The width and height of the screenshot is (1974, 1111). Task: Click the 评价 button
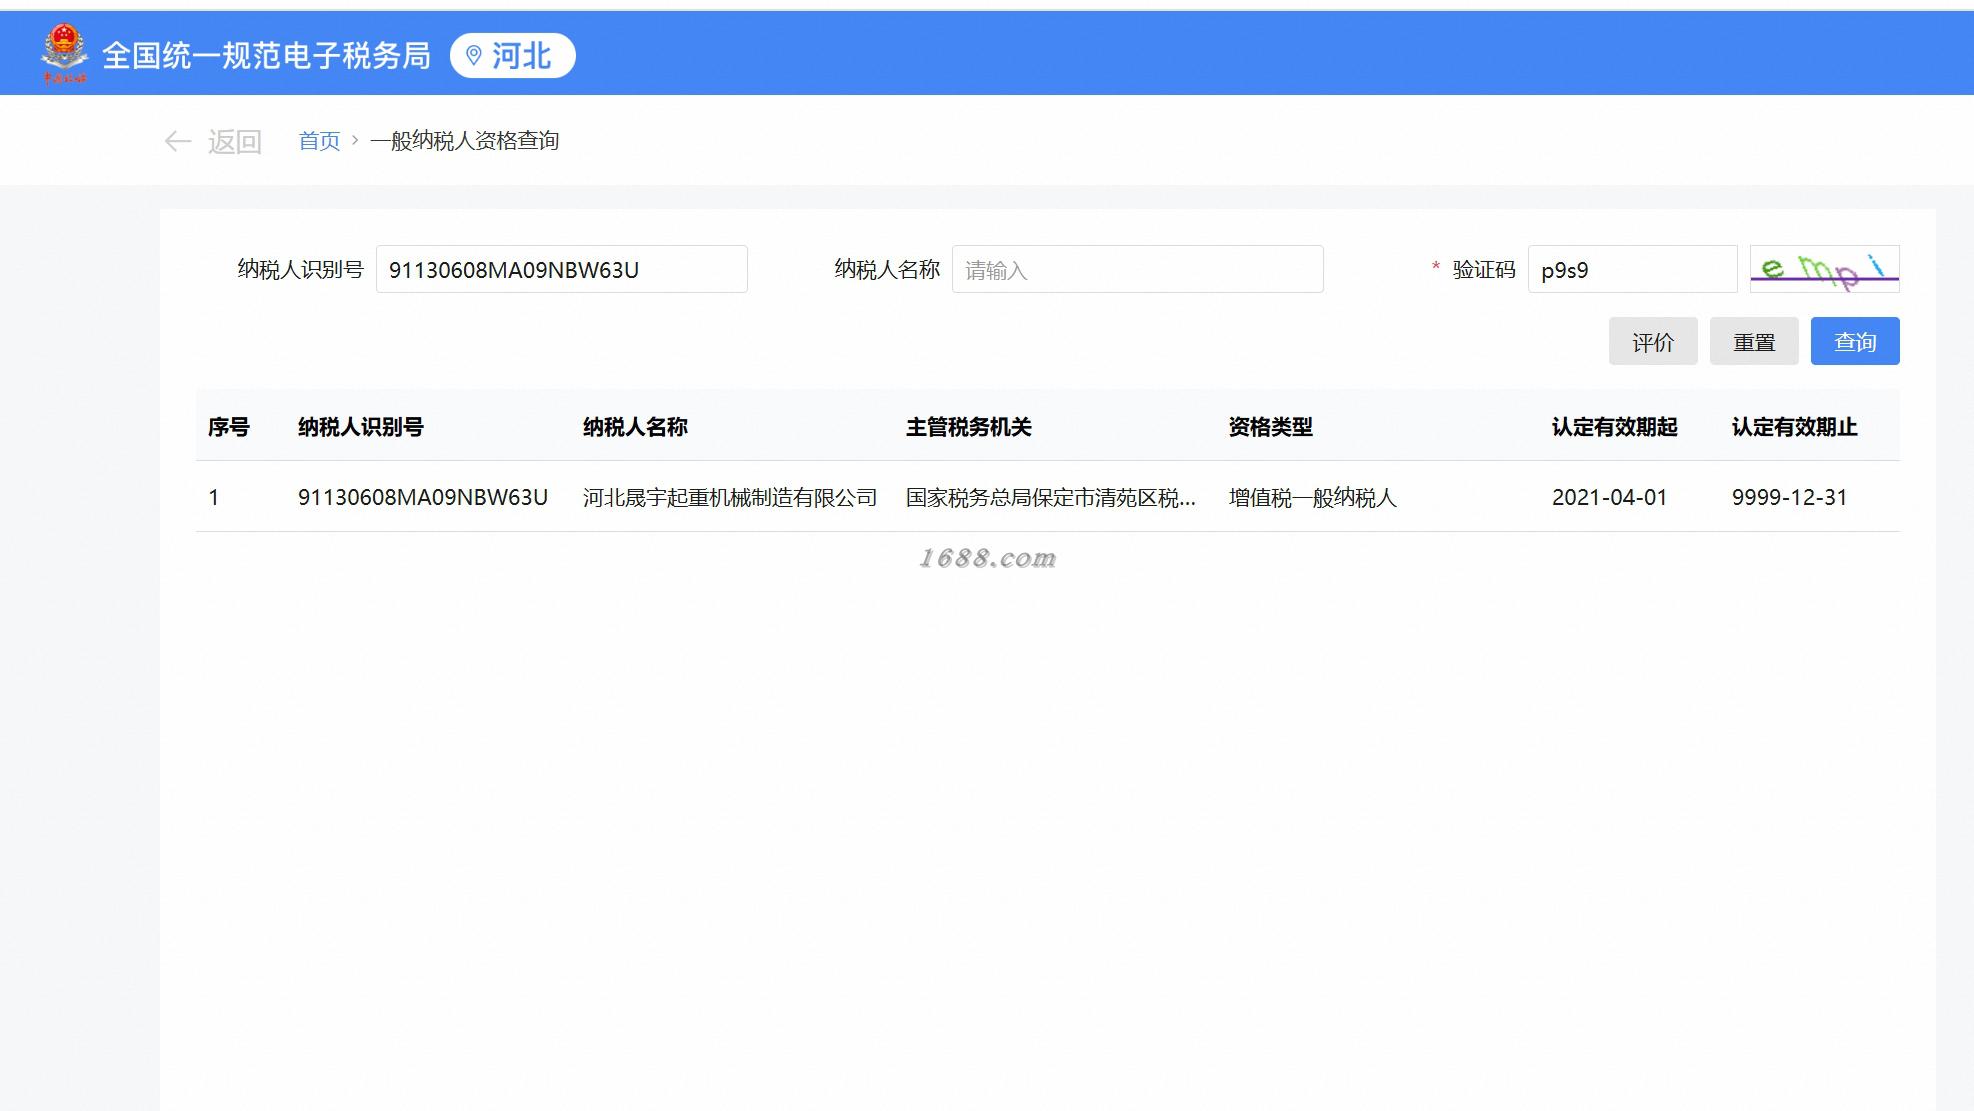coord(1652,342)
